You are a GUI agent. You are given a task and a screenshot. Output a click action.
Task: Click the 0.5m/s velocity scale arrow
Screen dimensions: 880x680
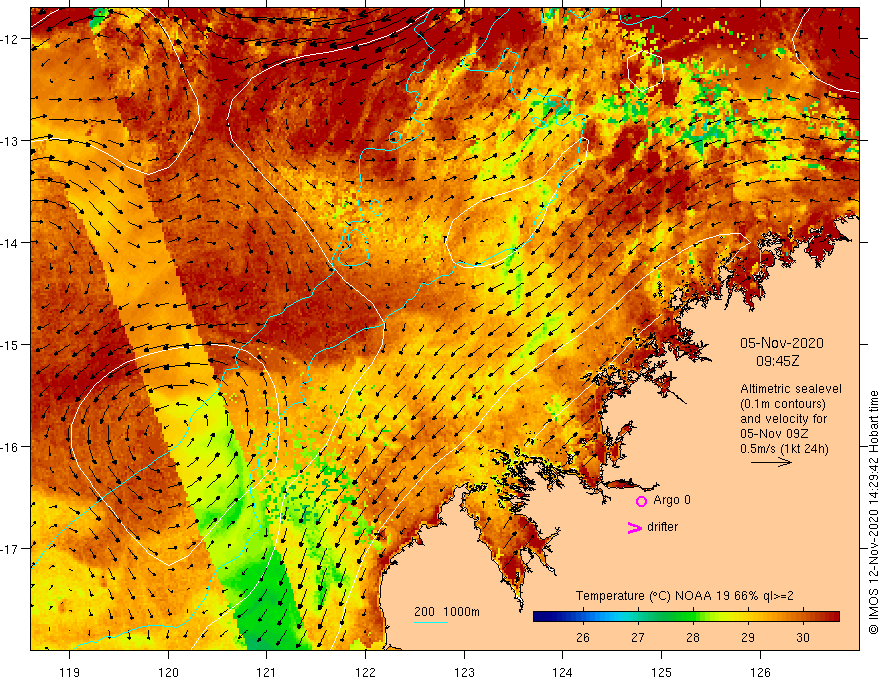(771, 462)
